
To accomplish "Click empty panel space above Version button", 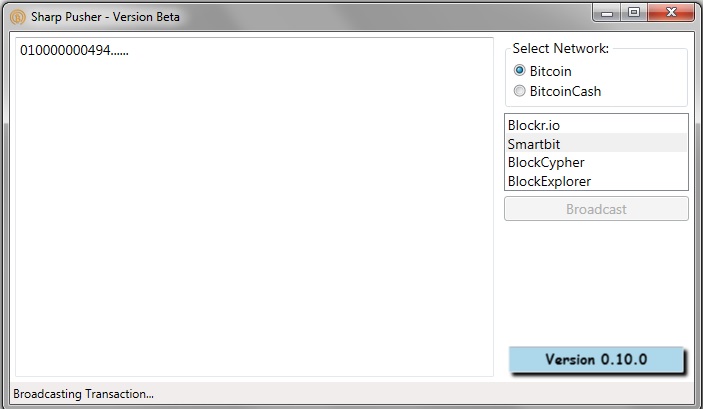I will [596, 283].
